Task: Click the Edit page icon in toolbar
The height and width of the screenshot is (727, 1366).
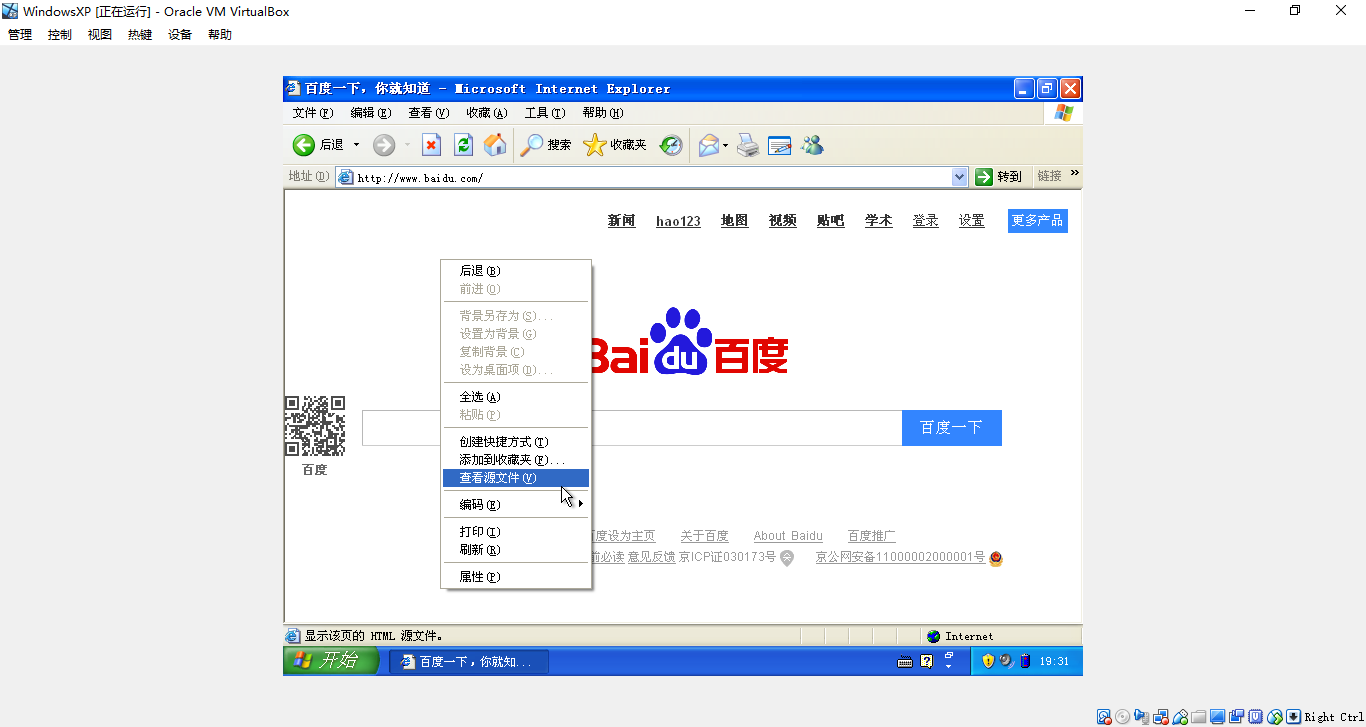Action: pos(779,145)
